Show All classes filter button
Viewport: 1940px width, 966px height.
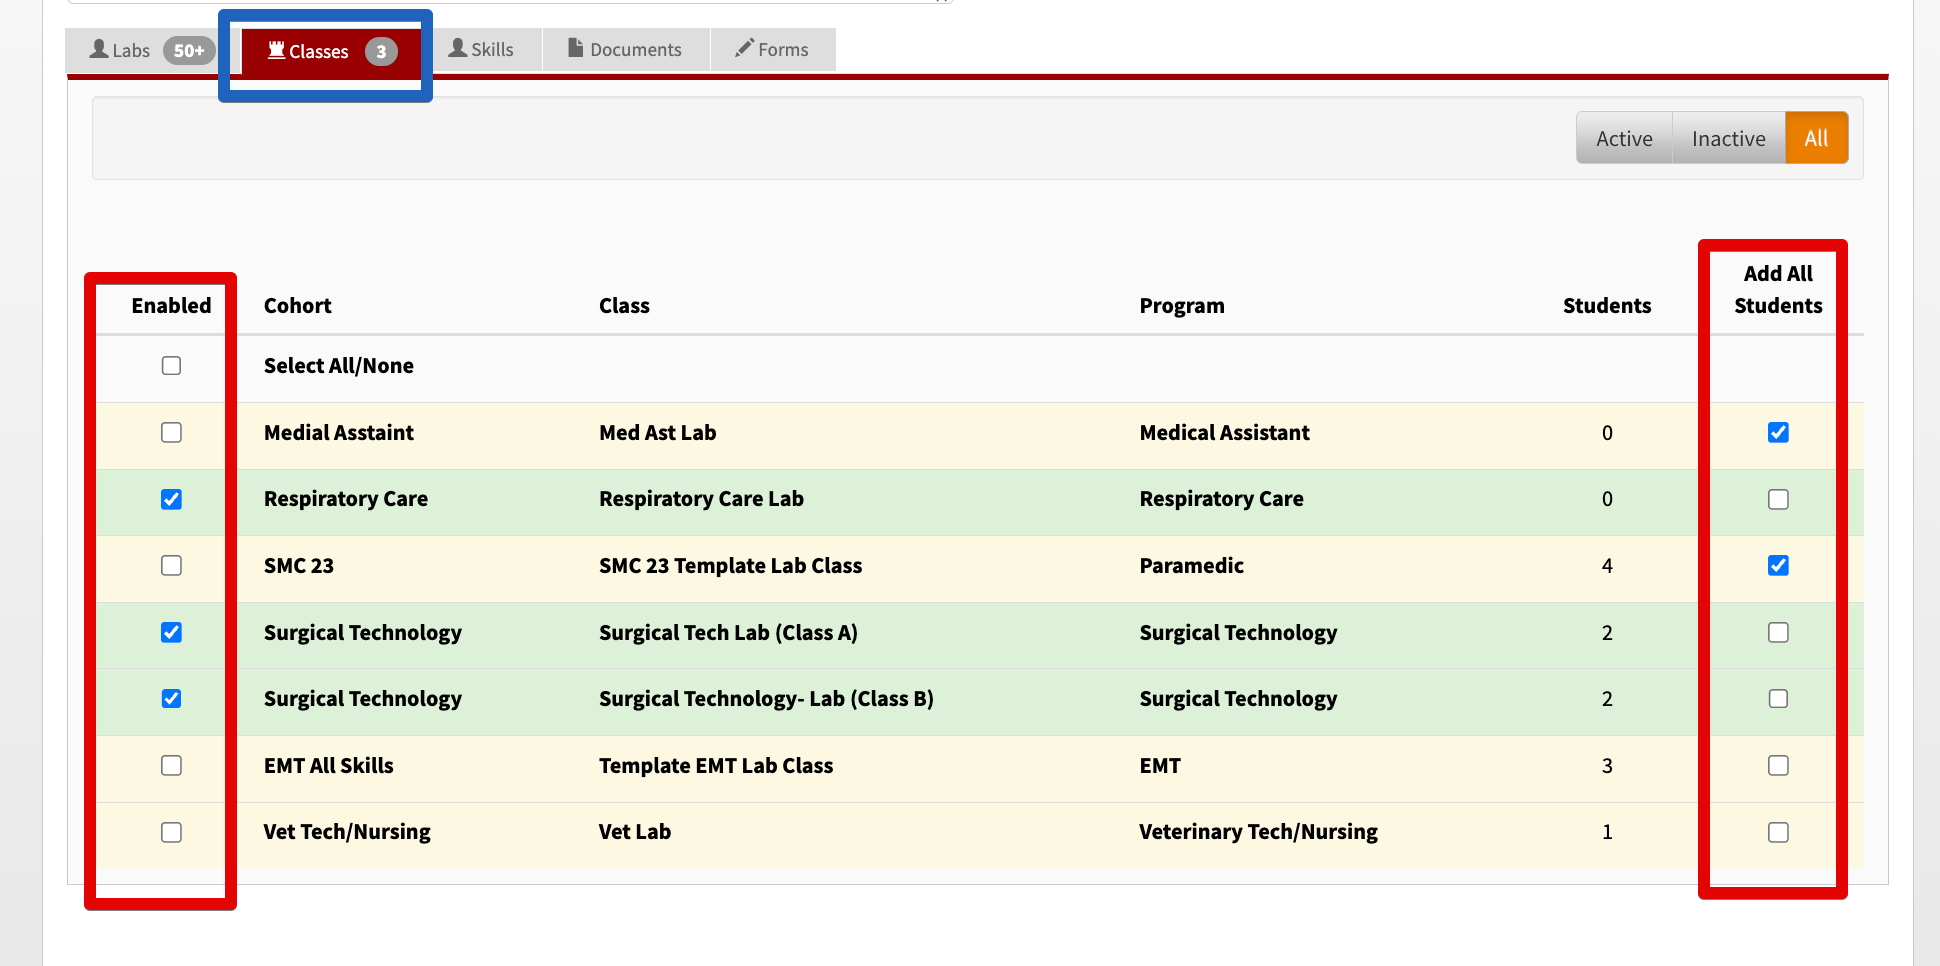(1816, 138)
